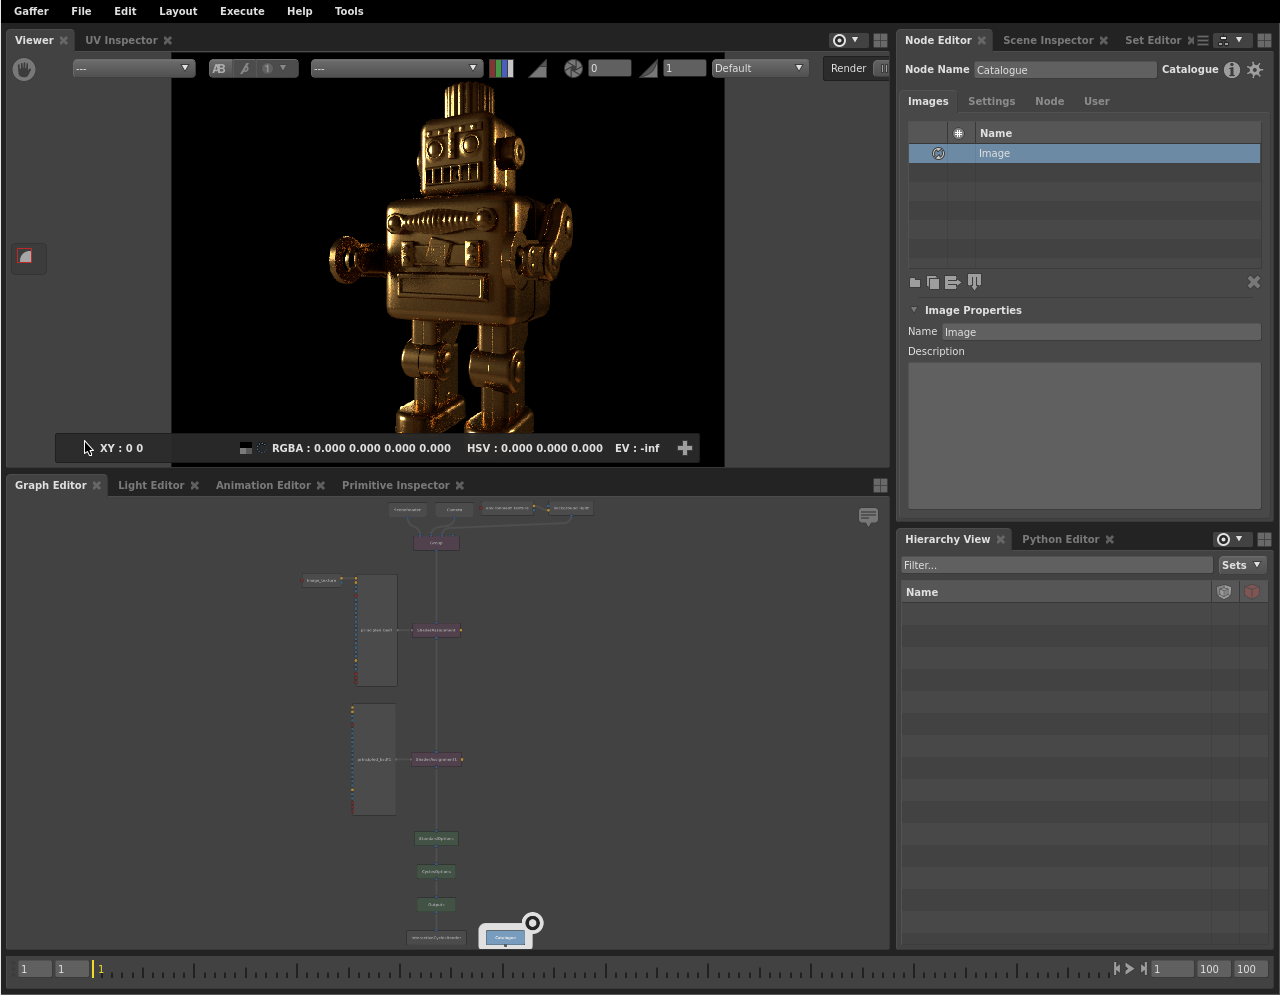This screenshot has width=1280, height=995.
Task: Click the exposure aperture icon in Viewer
Action: 573,69
